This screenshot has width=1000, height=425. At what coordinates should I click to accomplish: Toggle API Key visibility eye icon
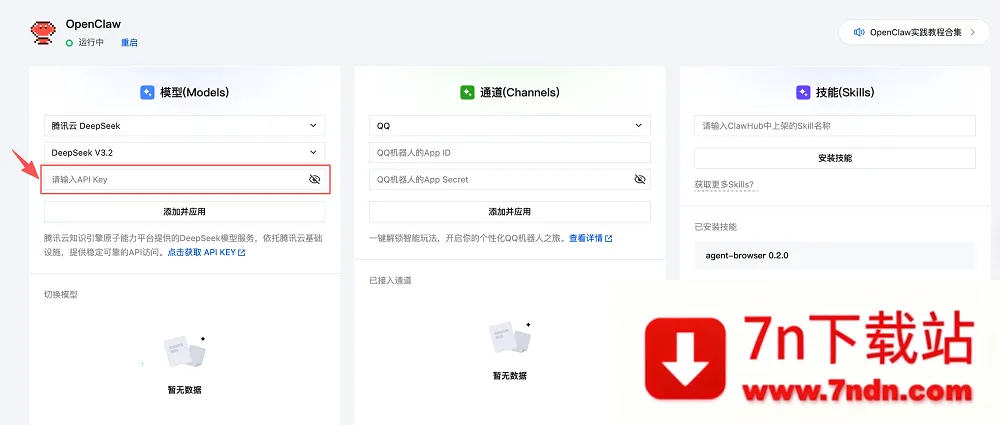pyautogui.click(x=314, y=179)
